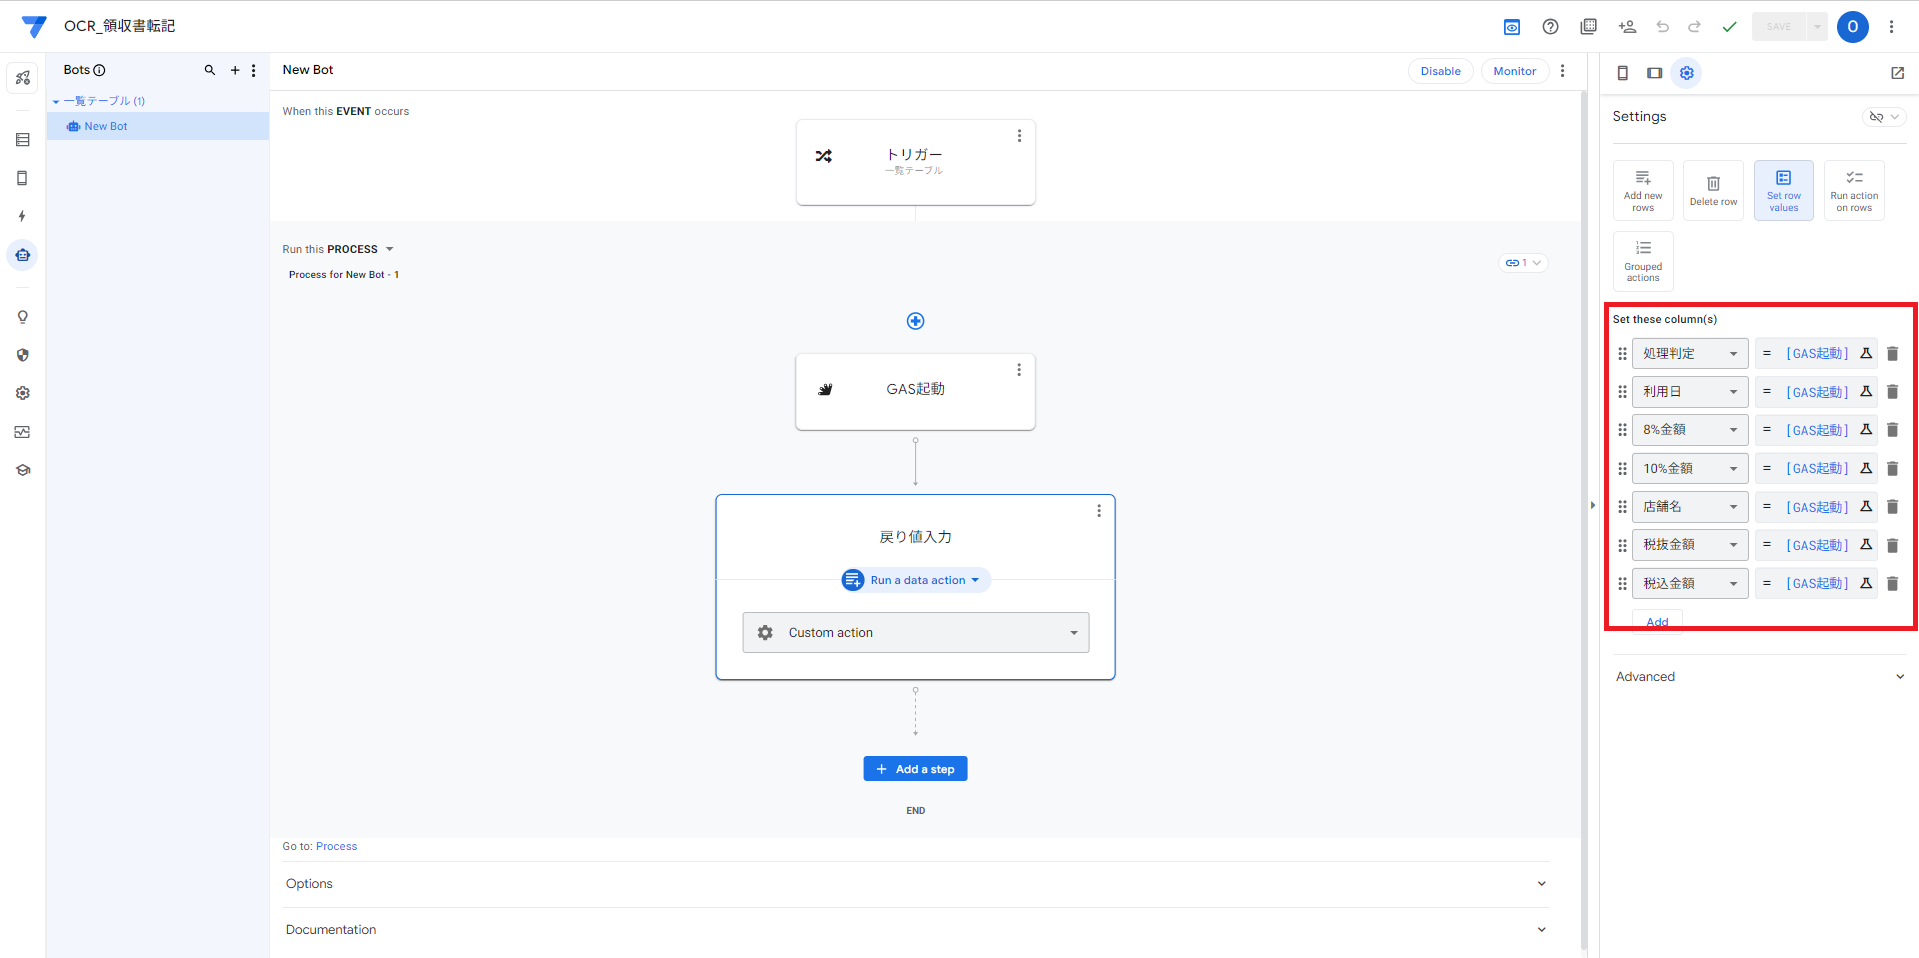The image size is (1919, 958).
Task: Open the Settings gear in sidebar
Action: 23,393
